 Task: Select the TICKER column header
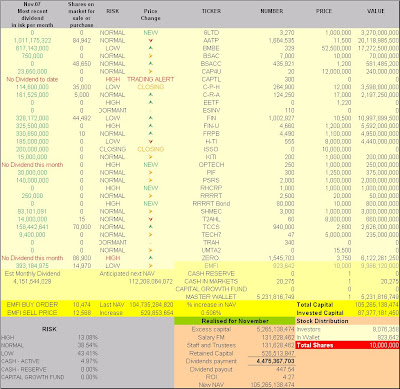(x=211, y=11)
